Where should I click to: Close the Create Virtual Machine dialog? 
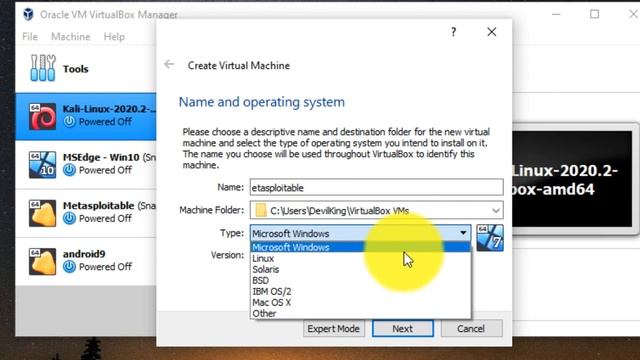tap(491, 32)
